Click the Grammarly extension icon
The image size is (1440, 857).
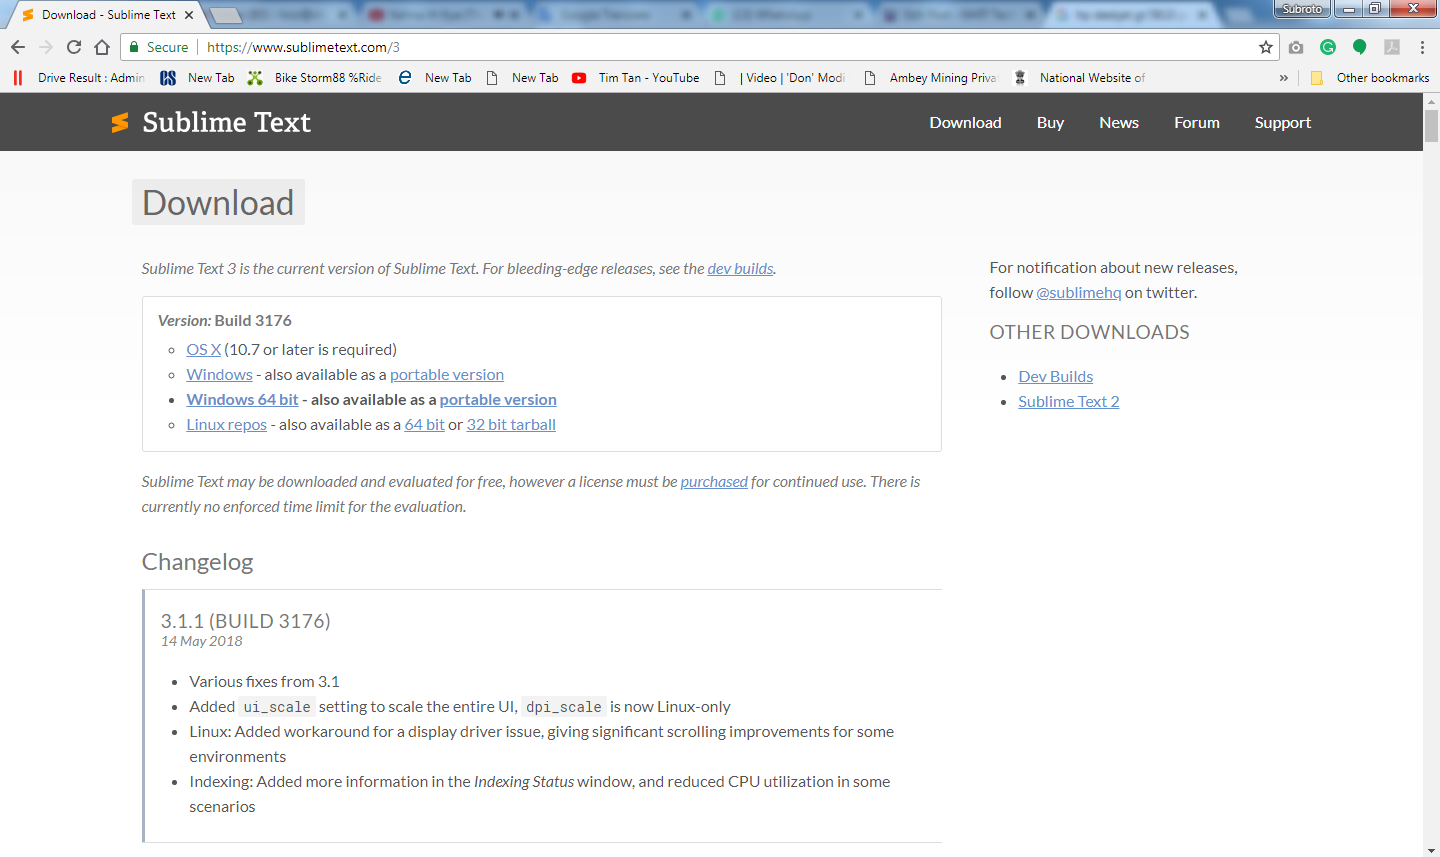tap(1328, 47)
